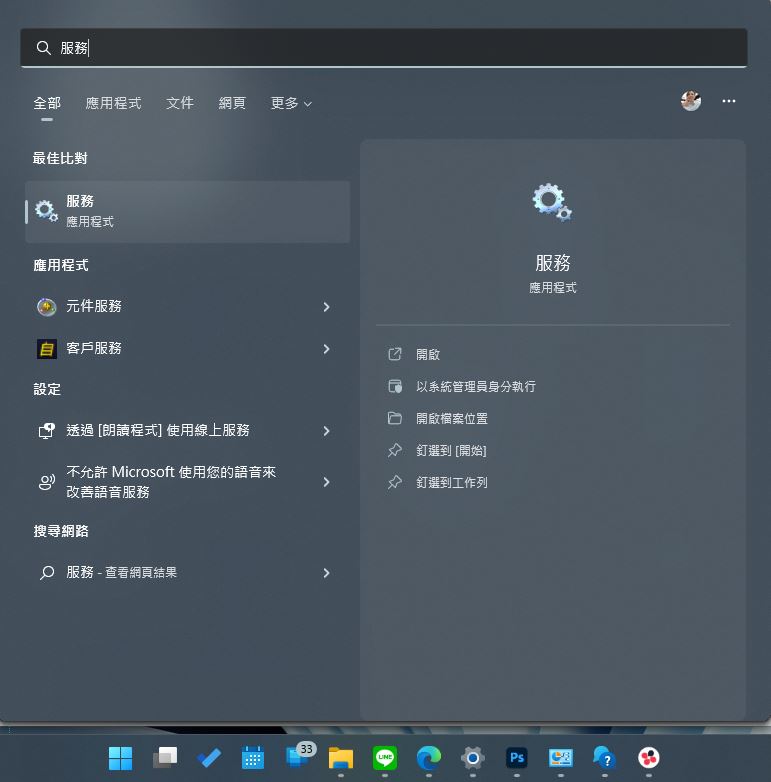Expand 透過 [朗讀程式] 使用線上服務 chevron
Screen dimensions: 771x782
326,431
